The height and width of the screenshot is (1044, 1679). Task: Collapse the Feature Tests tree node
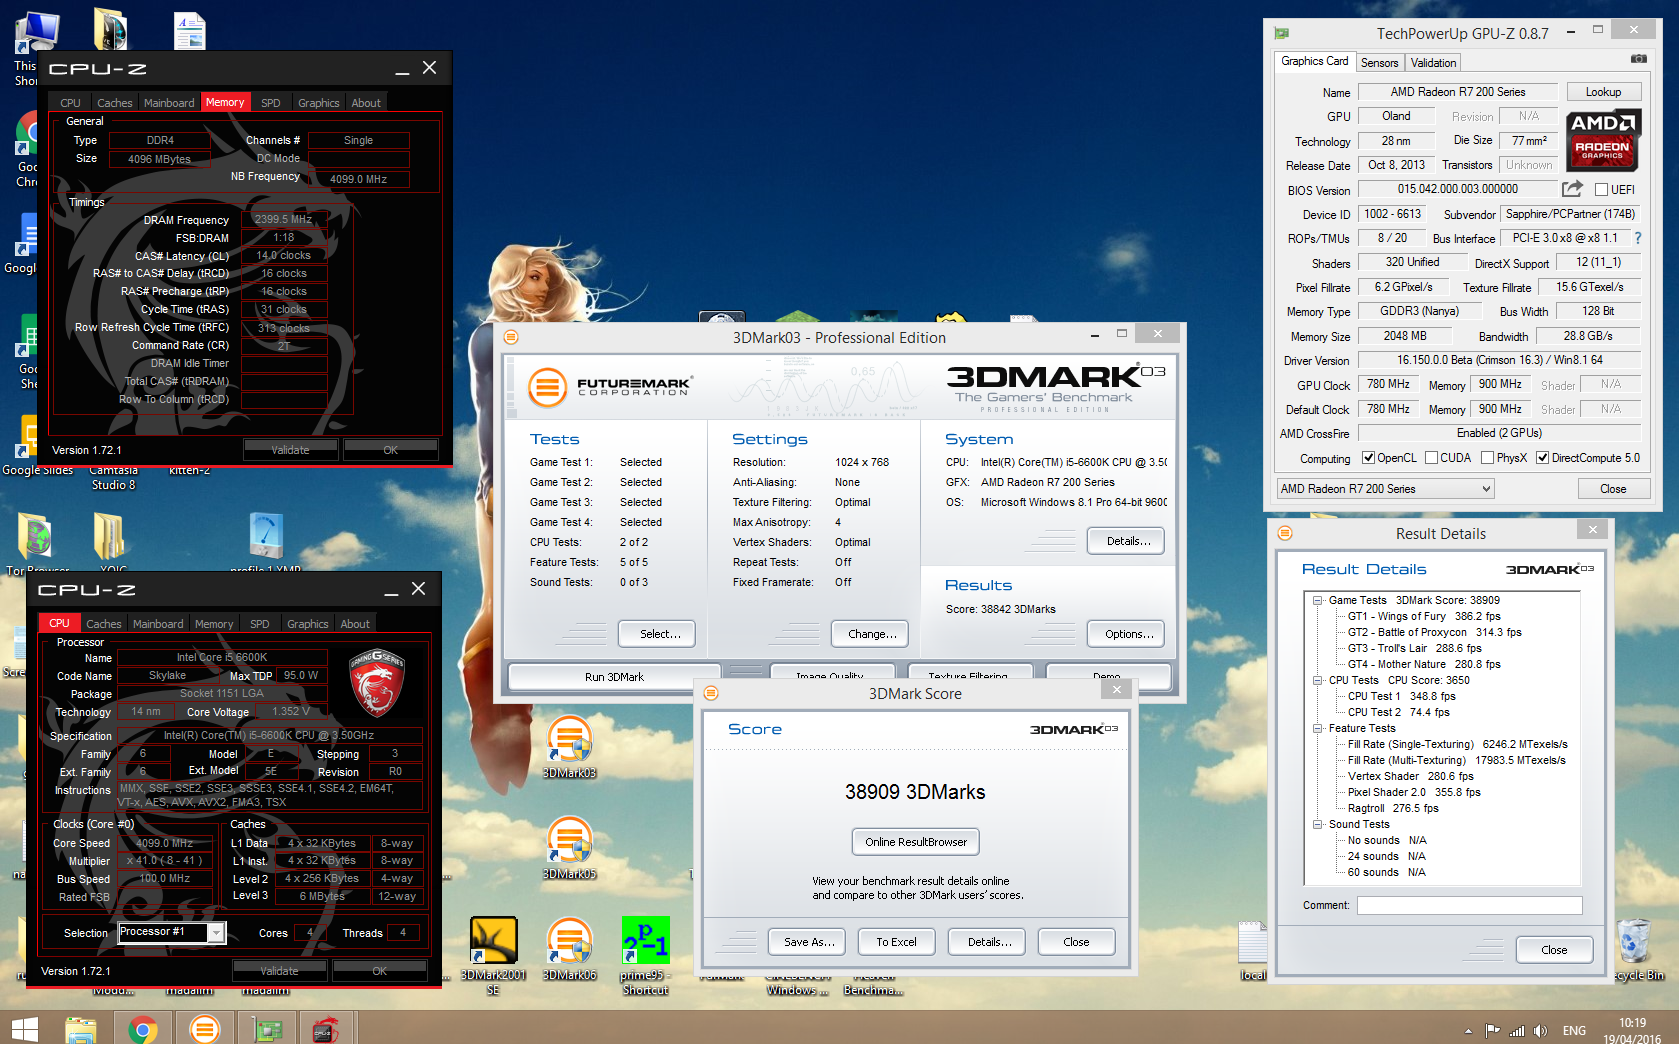click(1318, 729)
